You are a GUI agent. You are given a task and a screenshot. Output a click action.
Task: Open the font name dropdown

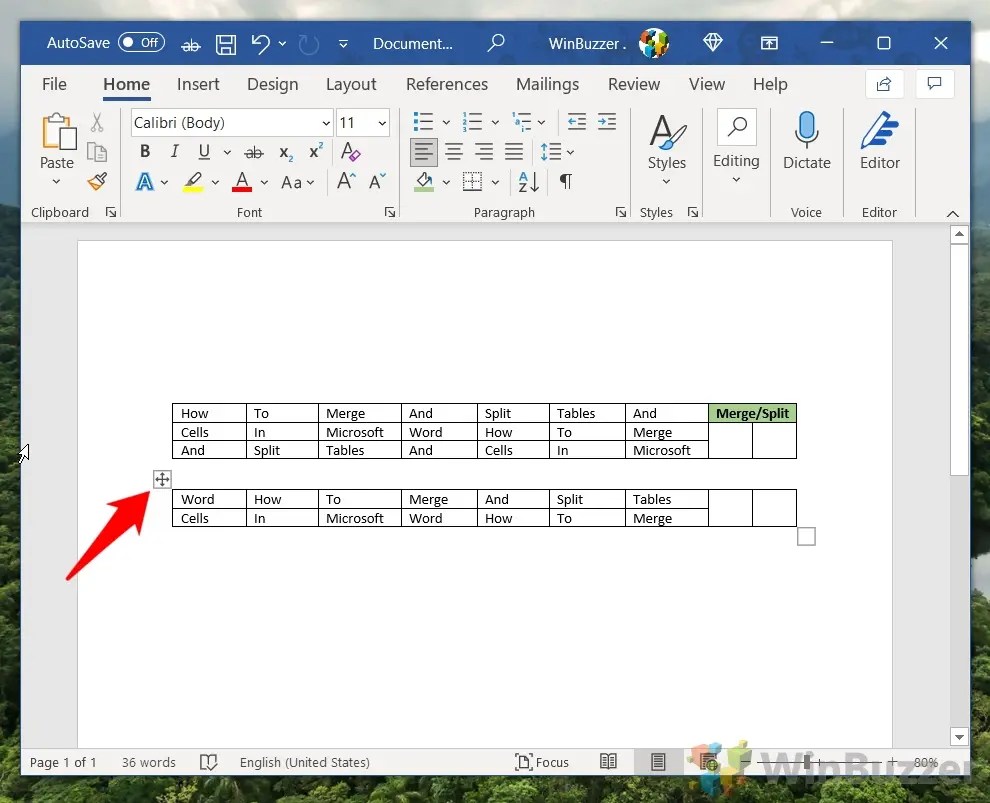[325, 122]
